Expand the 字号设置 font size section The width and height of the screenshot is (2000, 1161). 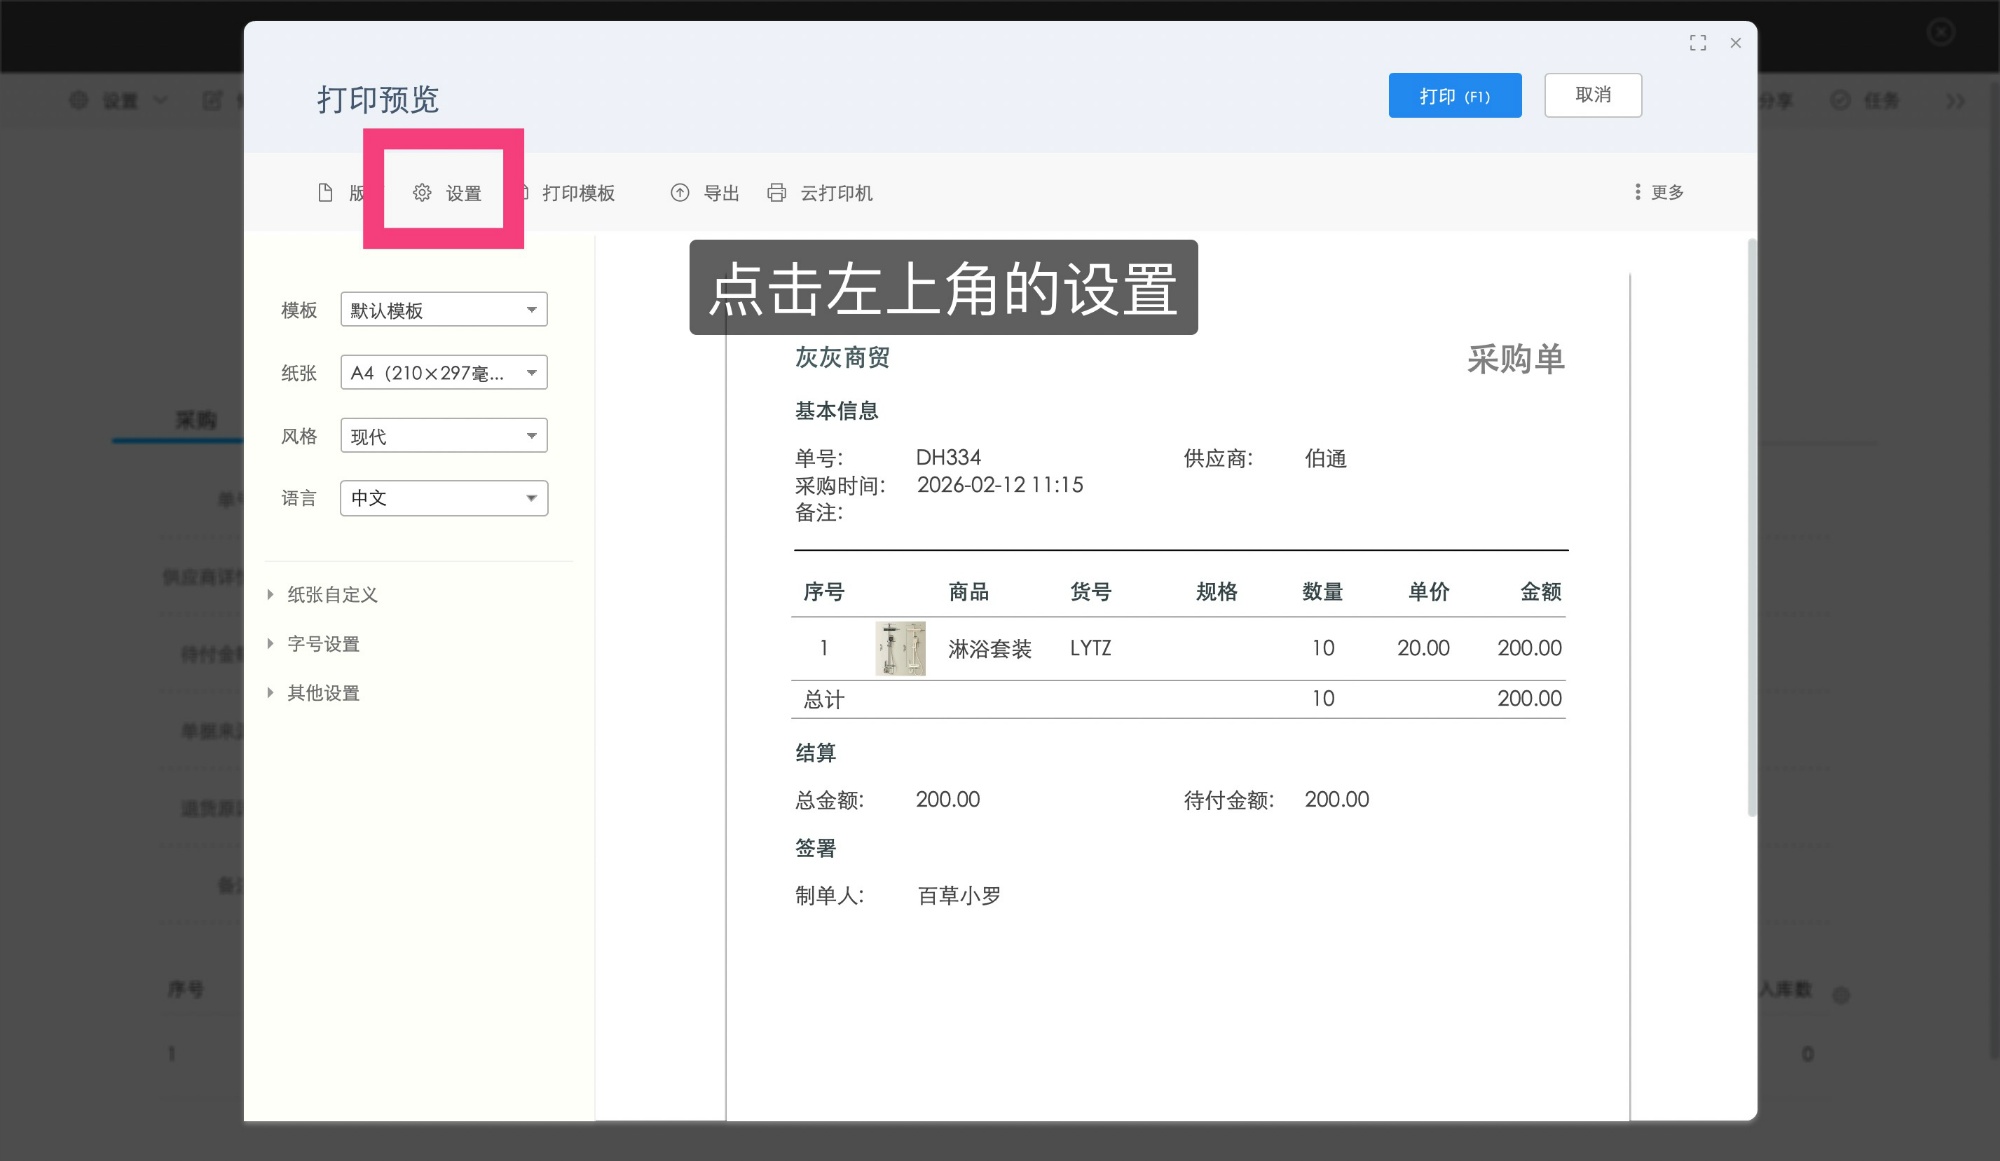click(x=322, y=643)
